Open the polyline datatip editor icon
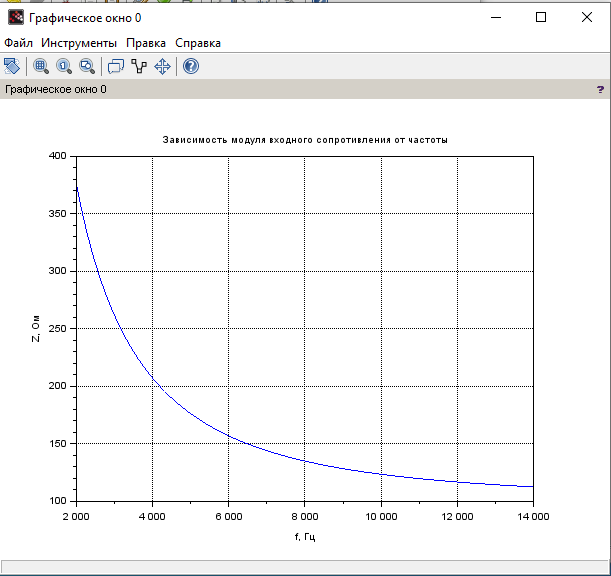The width and height of the screenshot is (611, 576). tap(139, 66)
